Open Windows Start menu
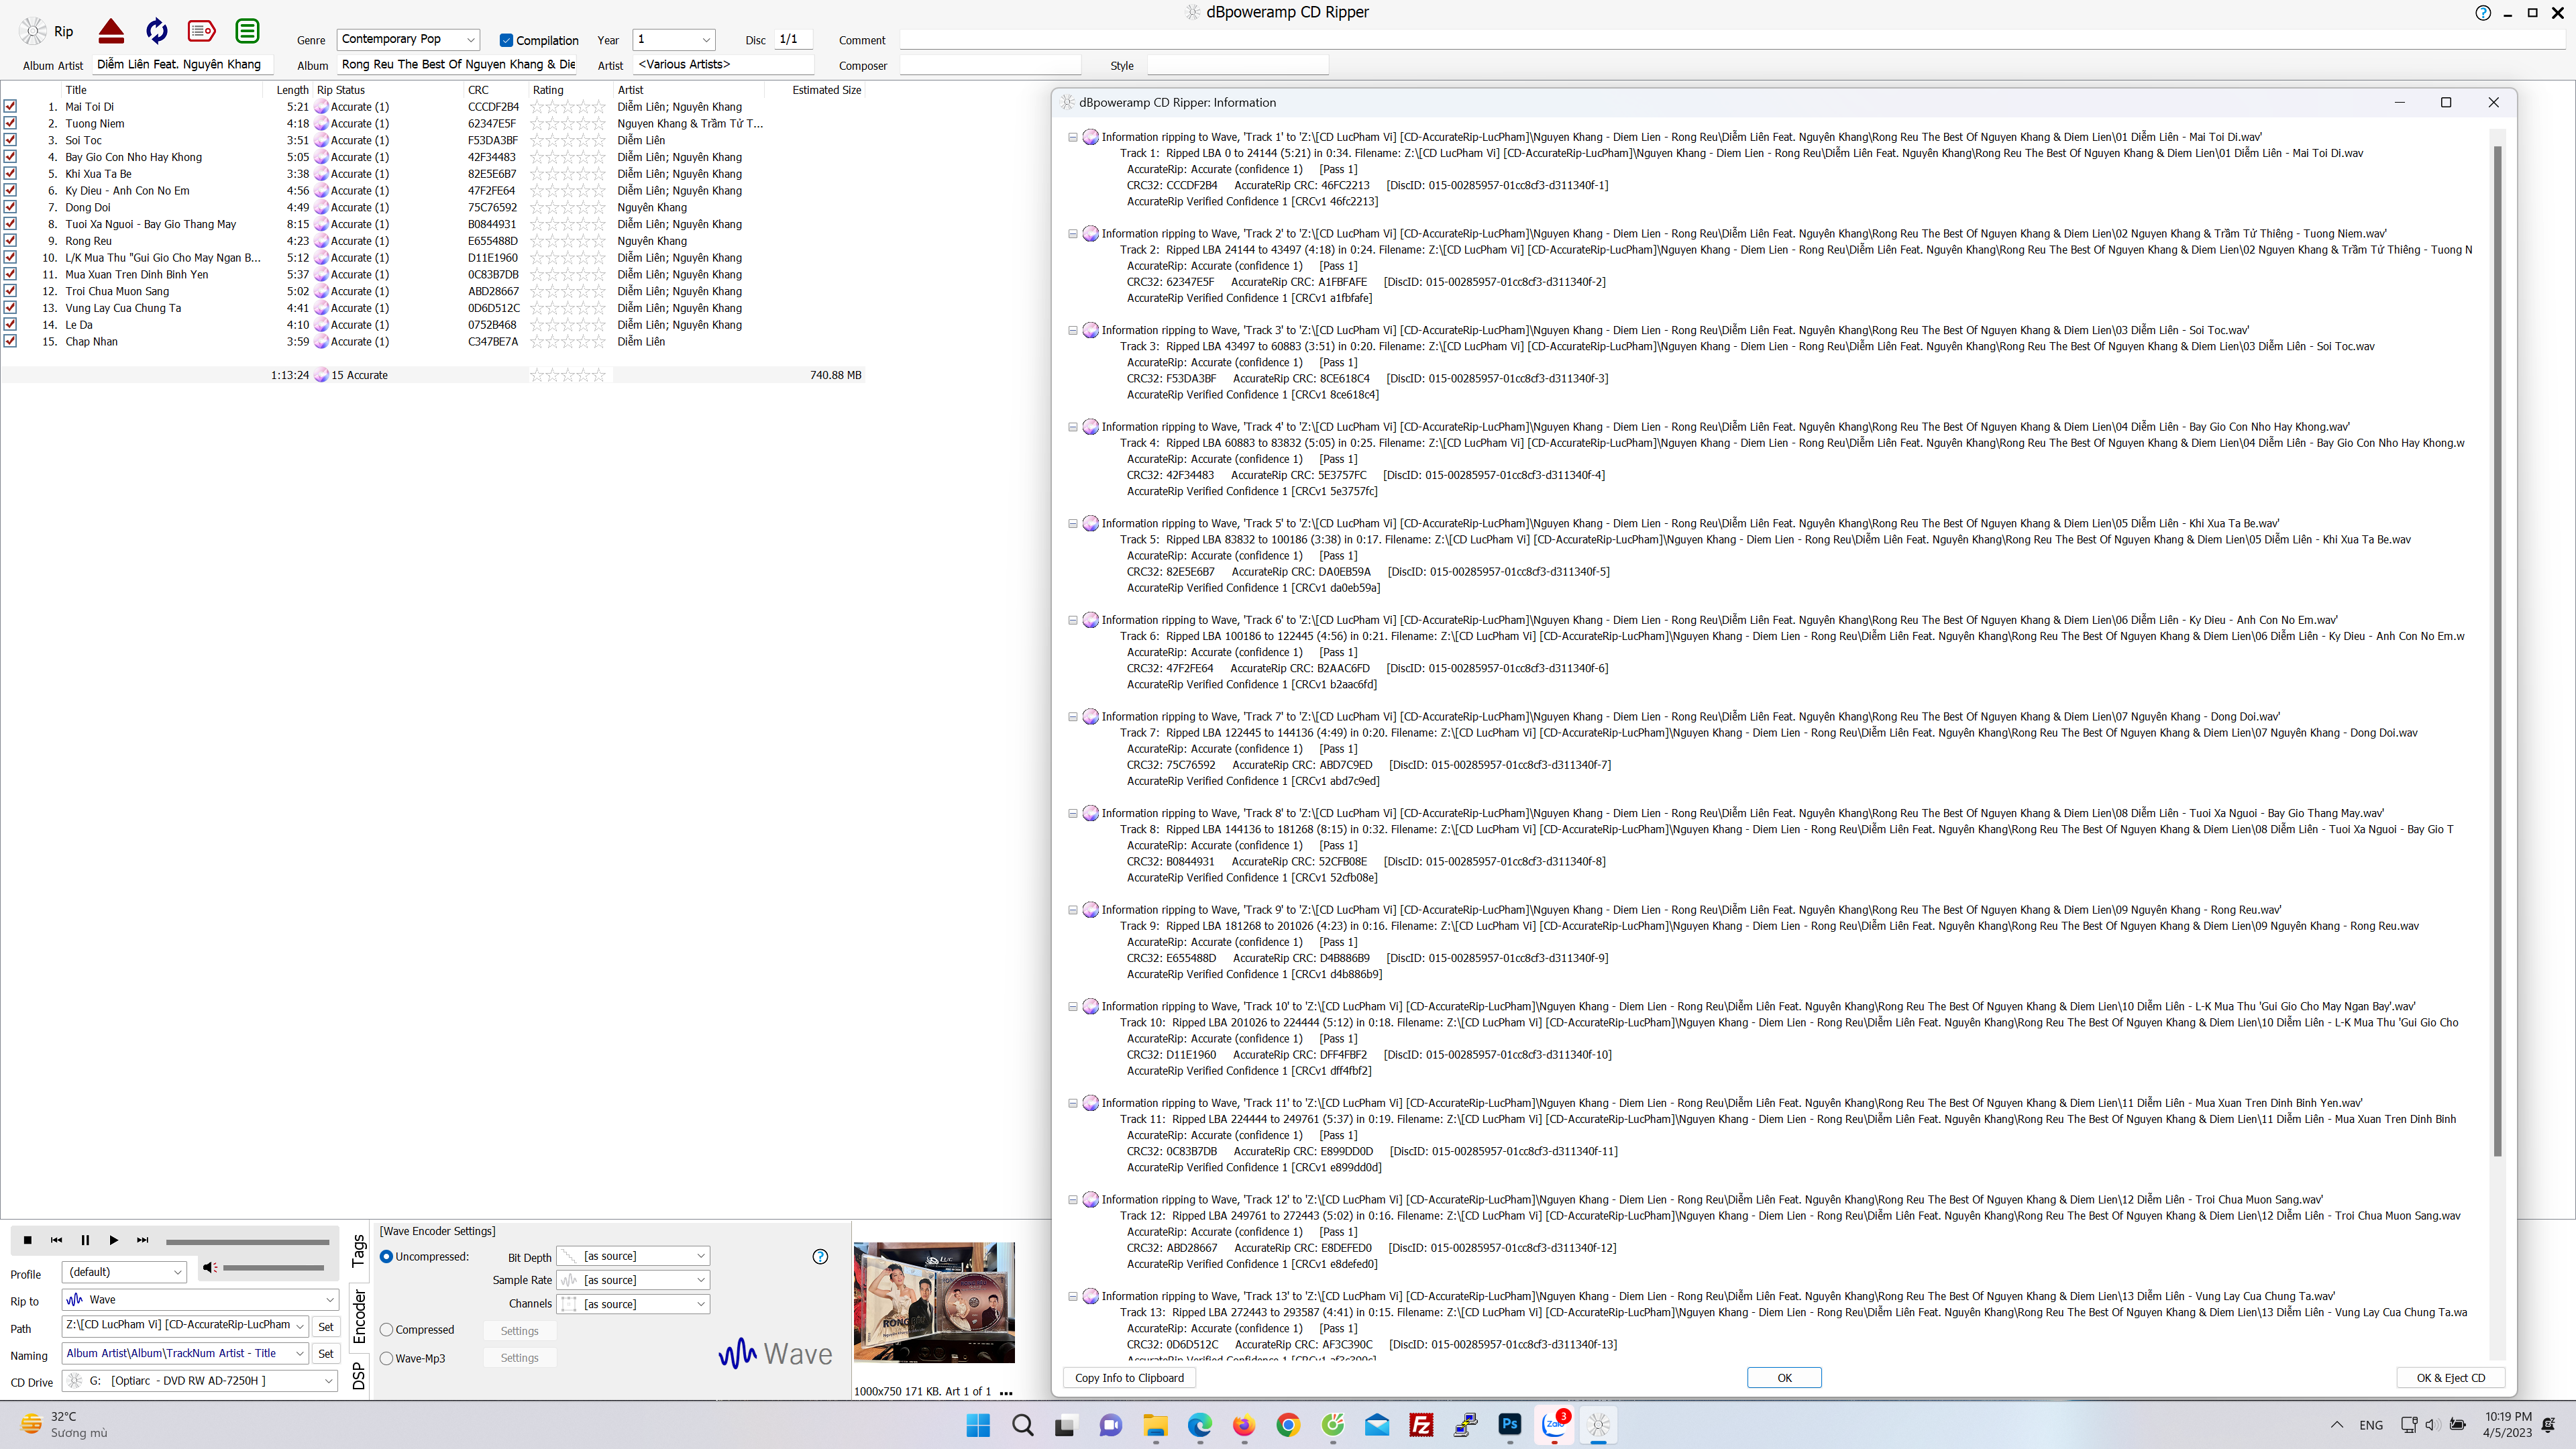Image resolution: width=2576 pixels, height=1449 pixels. [978, 1425]
